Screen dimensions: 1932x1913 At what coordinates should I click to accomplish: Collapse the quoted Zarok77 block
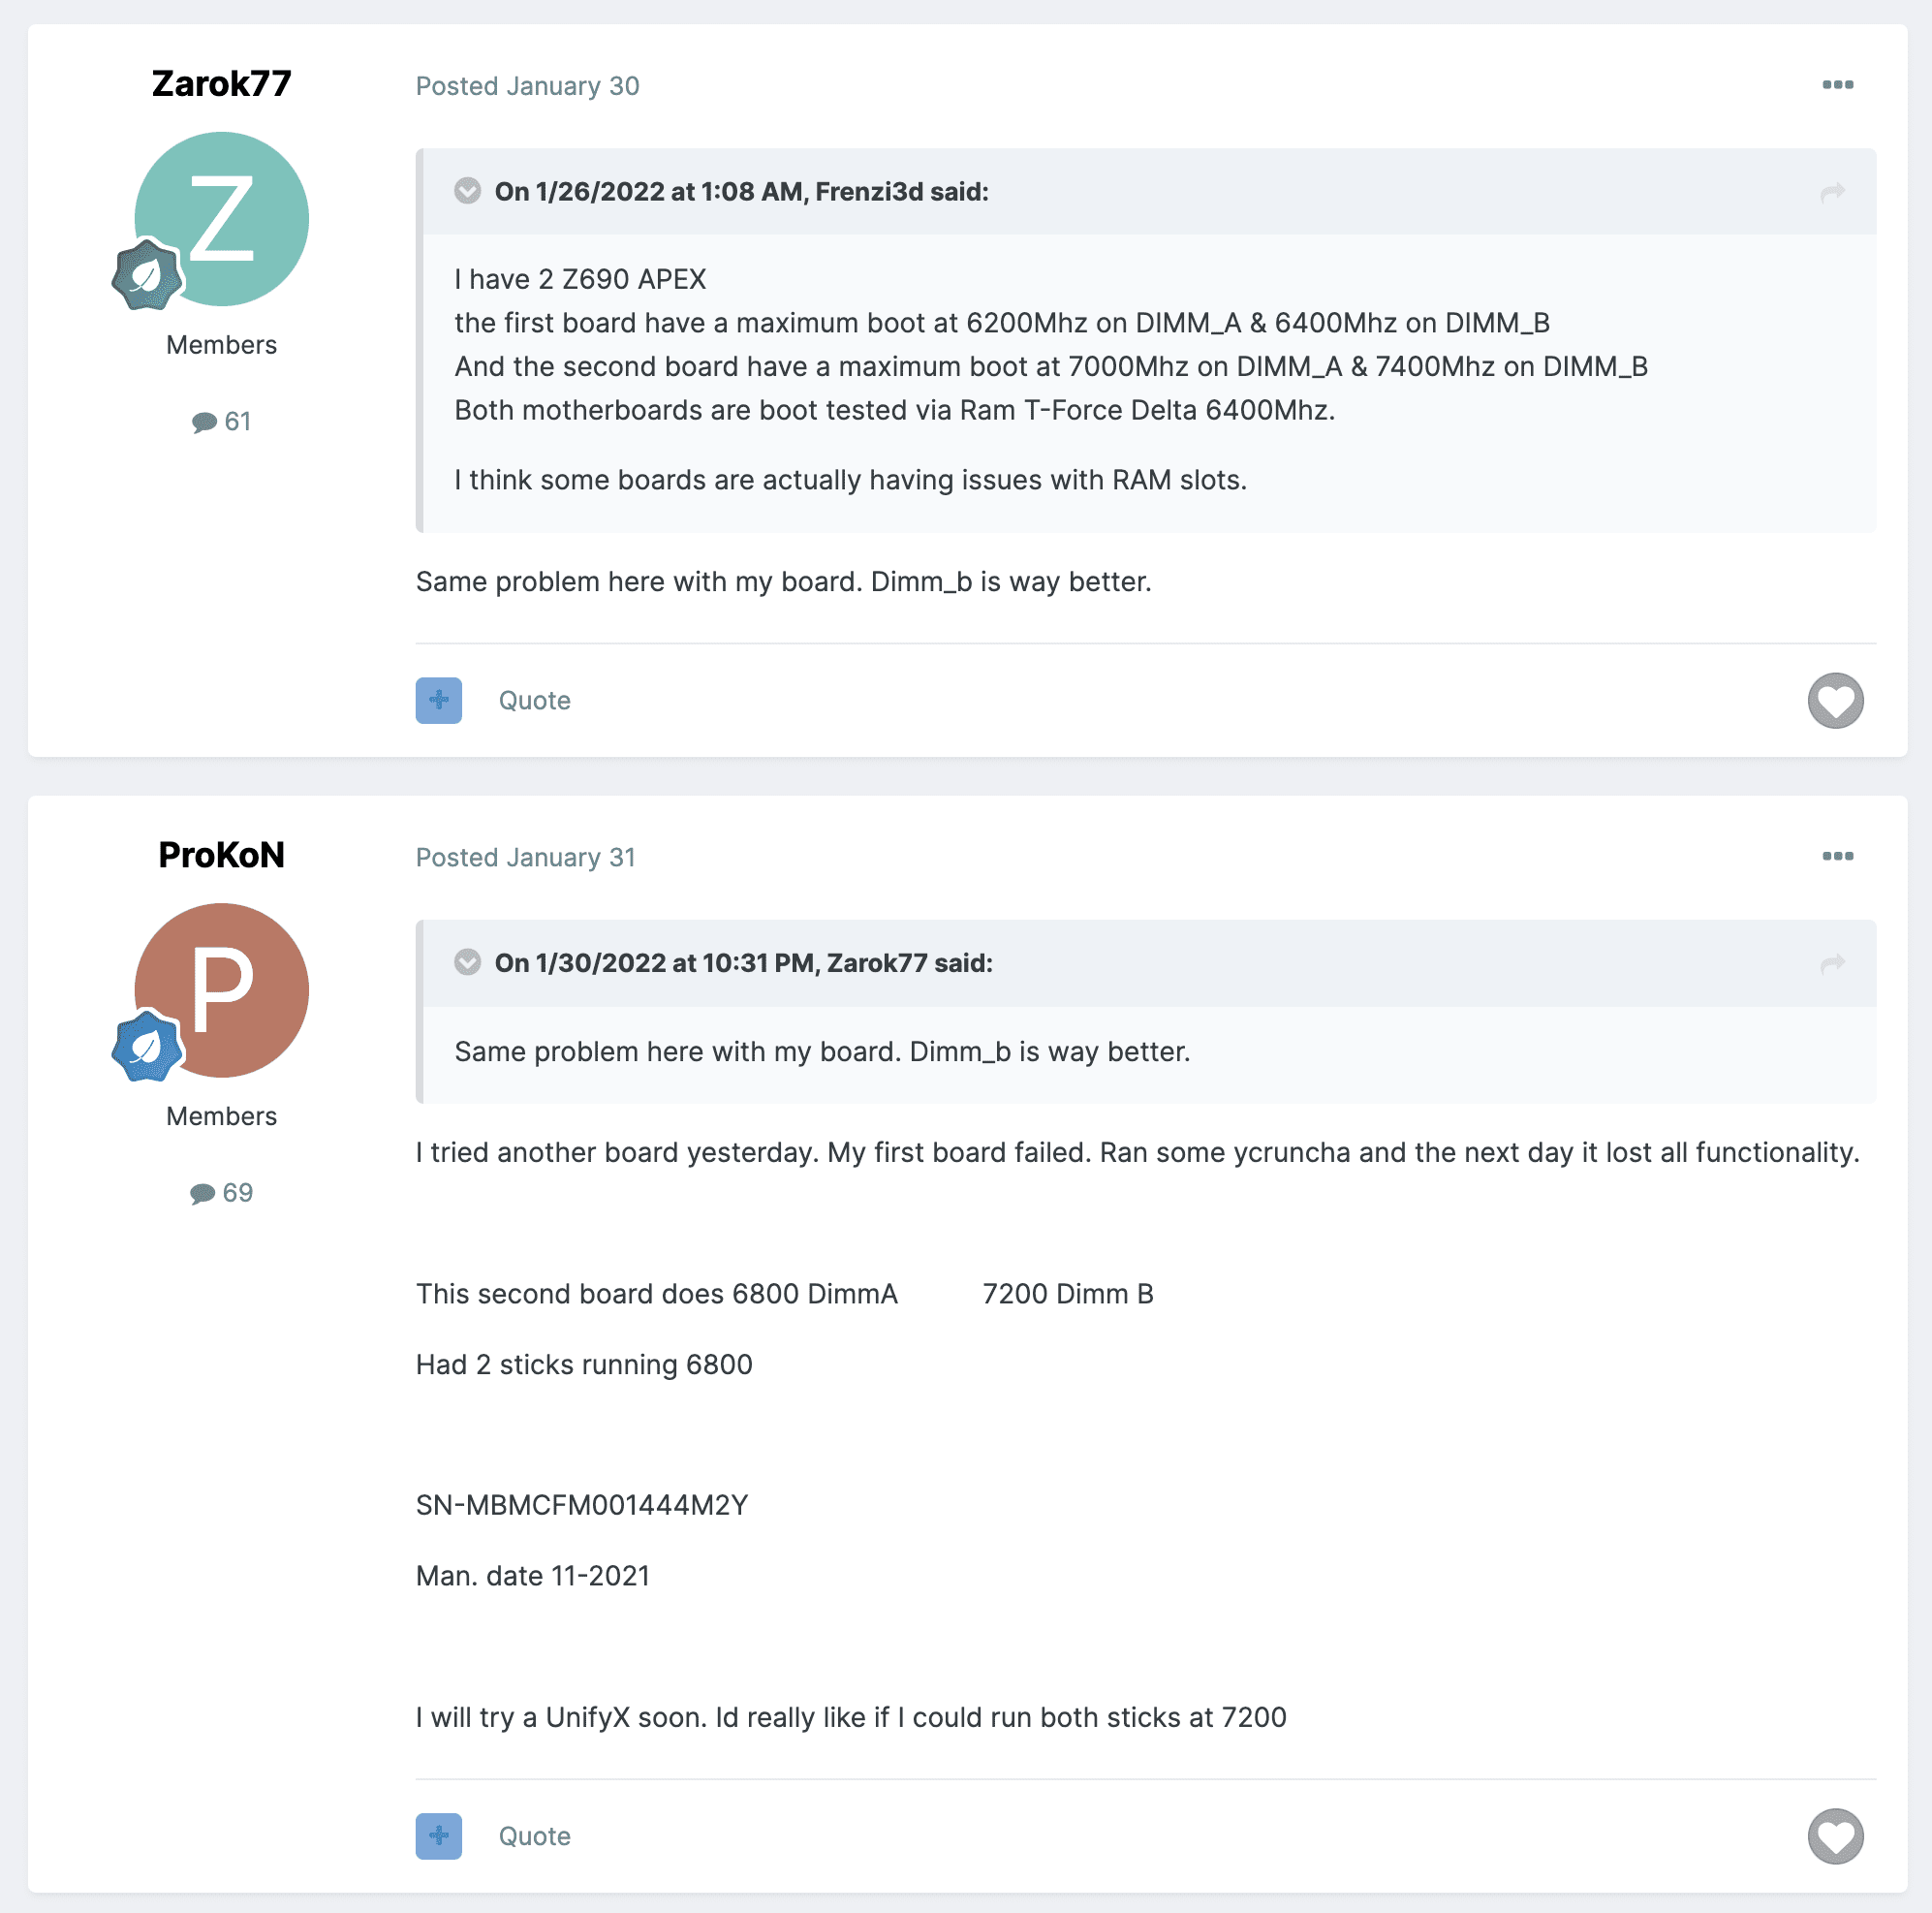467,962
